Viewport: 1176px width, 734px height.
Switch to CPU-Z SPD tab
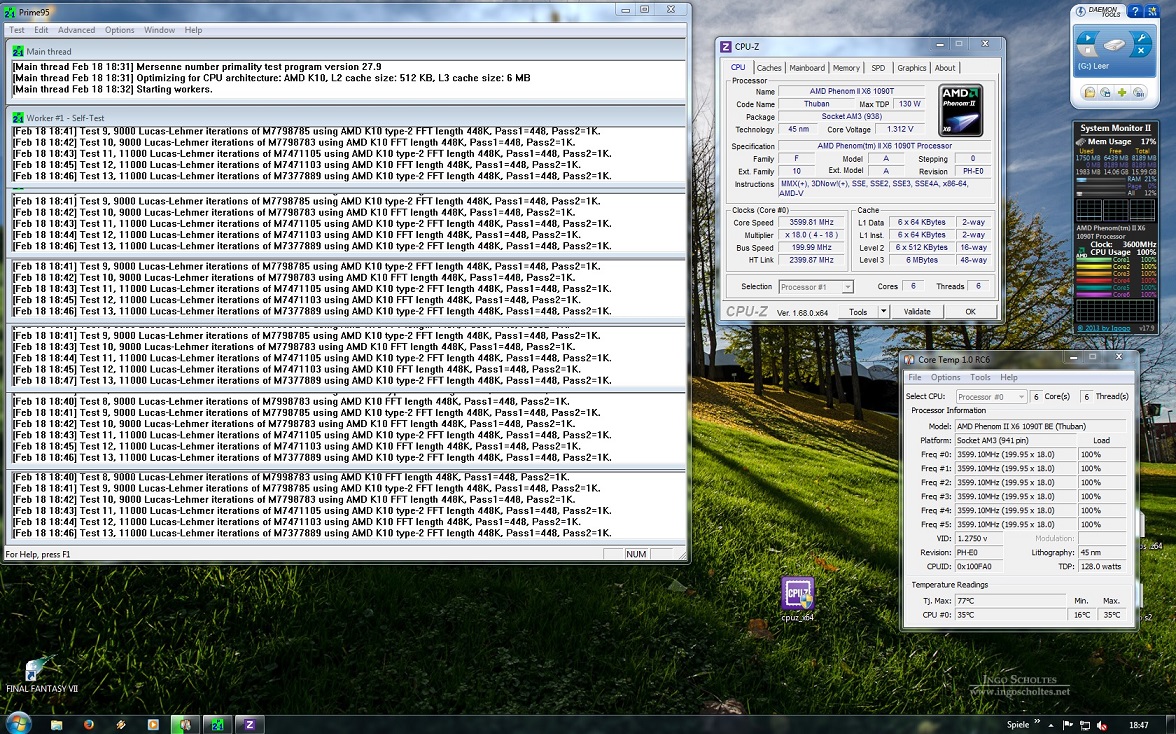coord(878,67)
